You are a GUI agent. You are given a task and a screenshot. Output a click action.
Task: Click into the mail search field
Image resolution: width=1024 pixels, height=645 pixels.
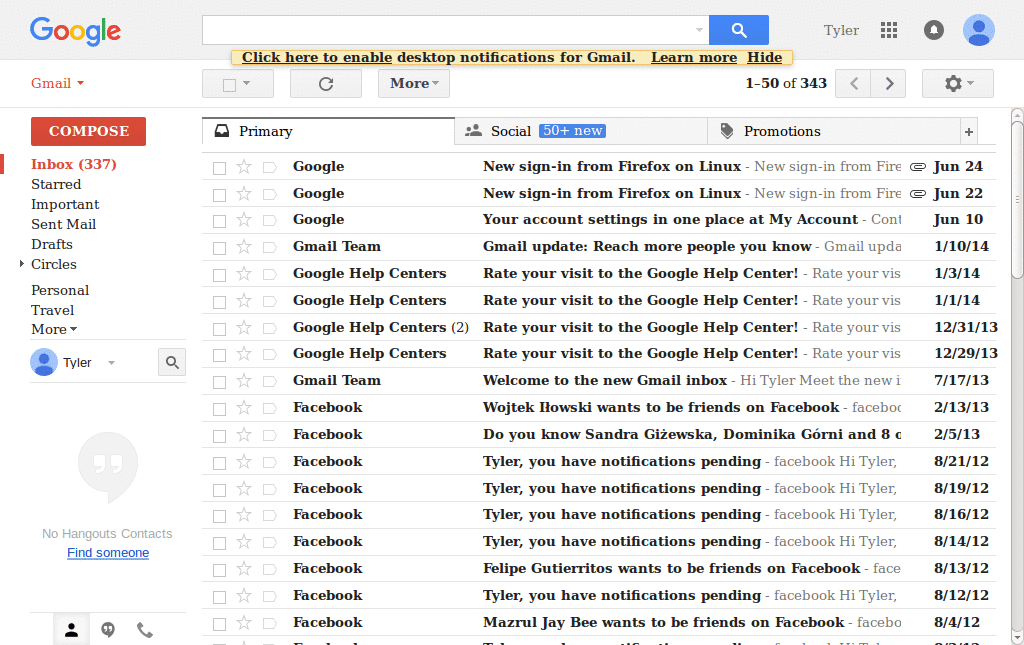coord(448,30)
